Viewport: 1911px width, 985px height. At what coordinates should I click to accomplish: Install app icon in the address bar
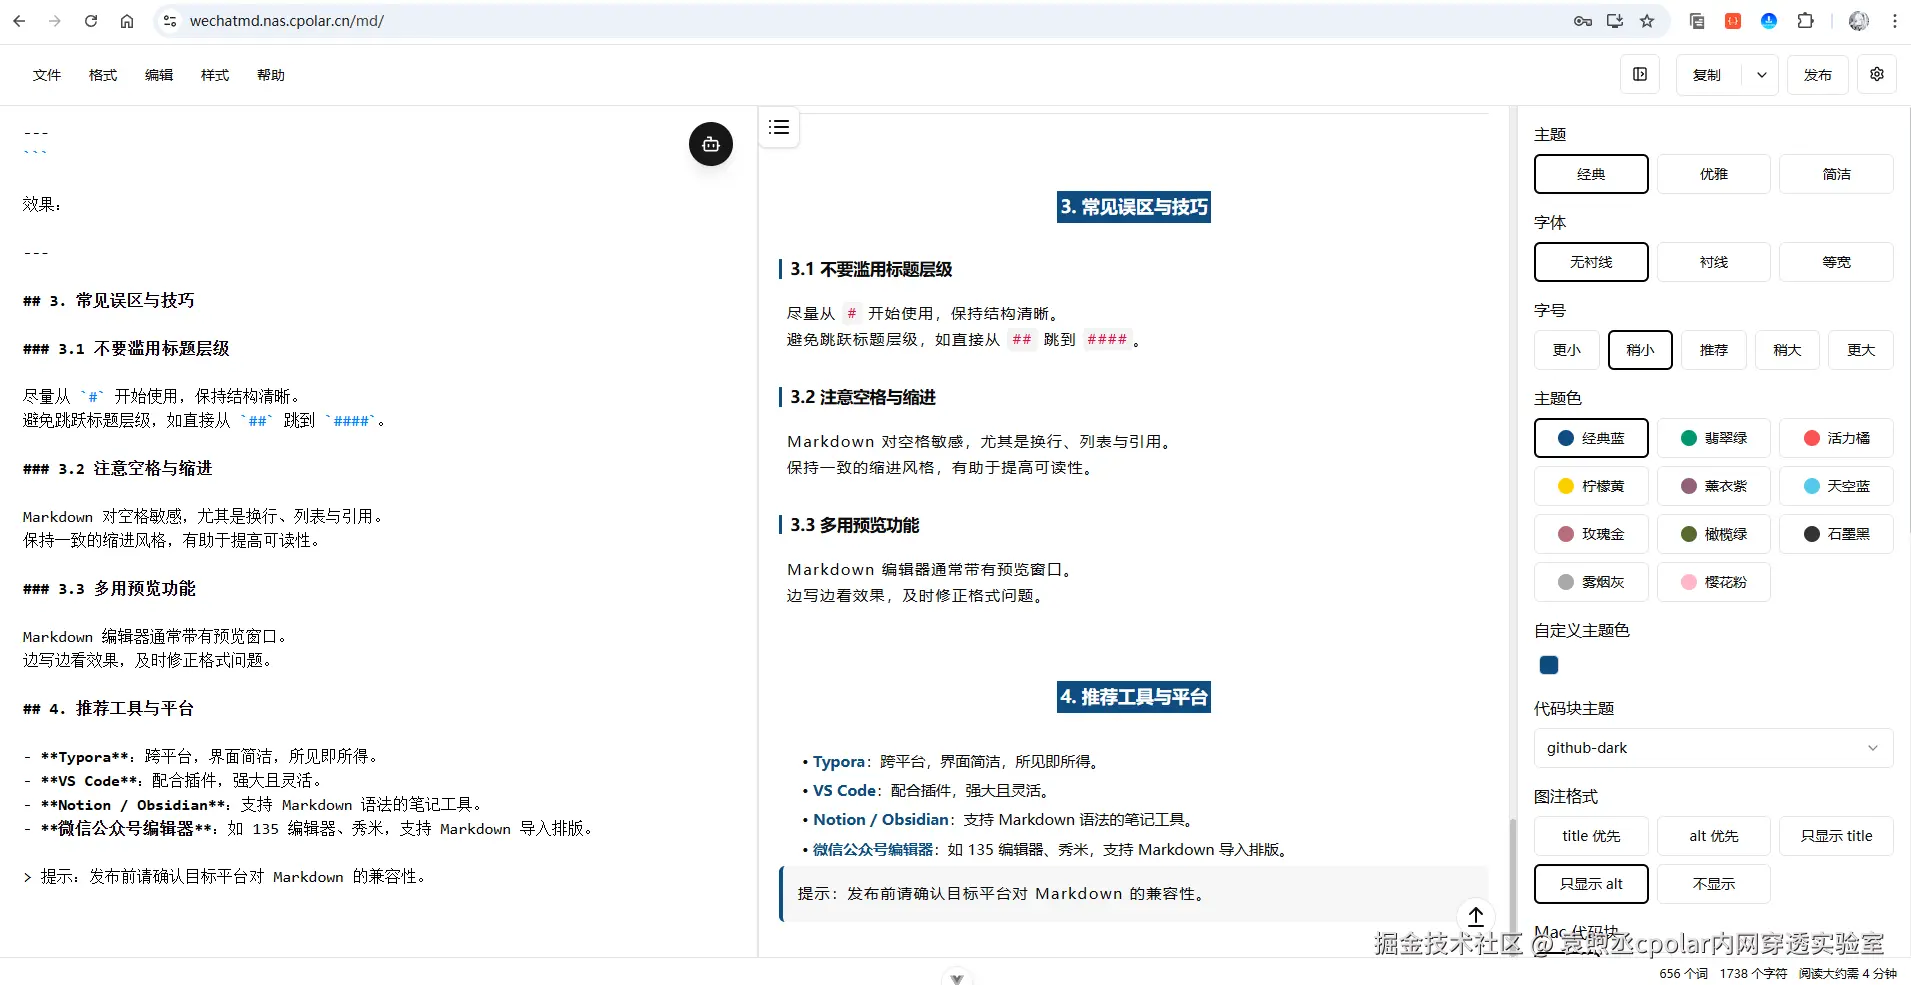1615,21
